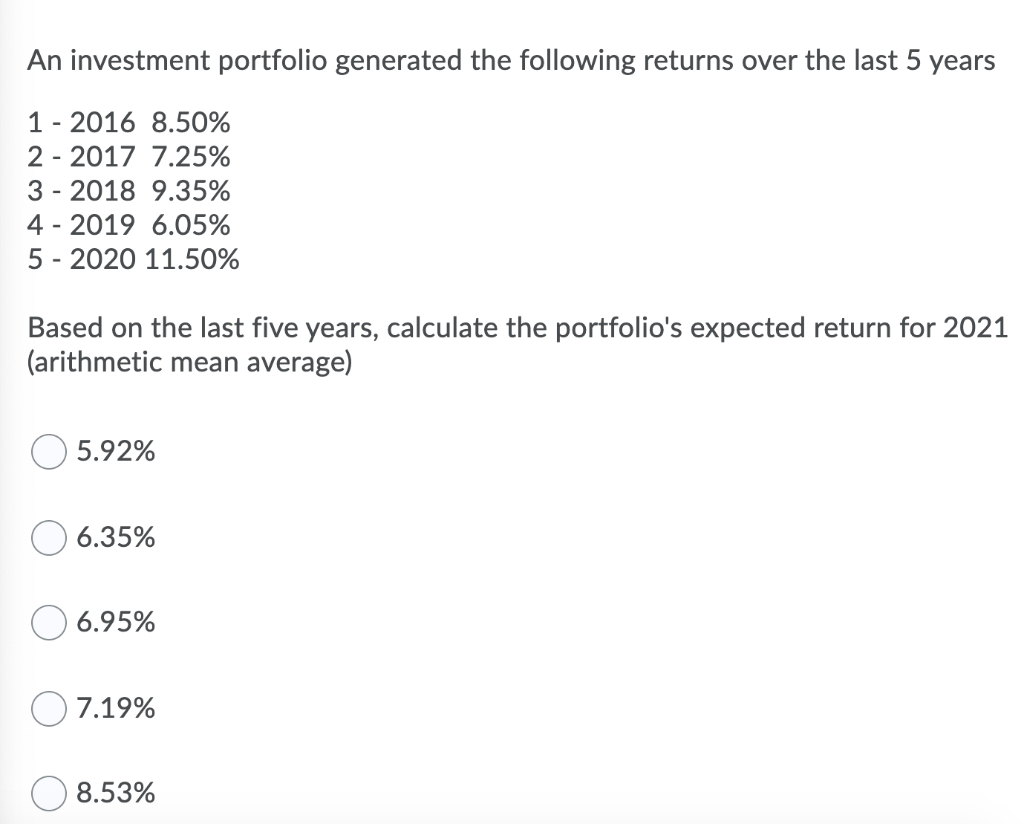Image resolution: width=1024 pixels, height=824 pixels.
Task: Choose the 6.35% answer option
Action: 48,538
